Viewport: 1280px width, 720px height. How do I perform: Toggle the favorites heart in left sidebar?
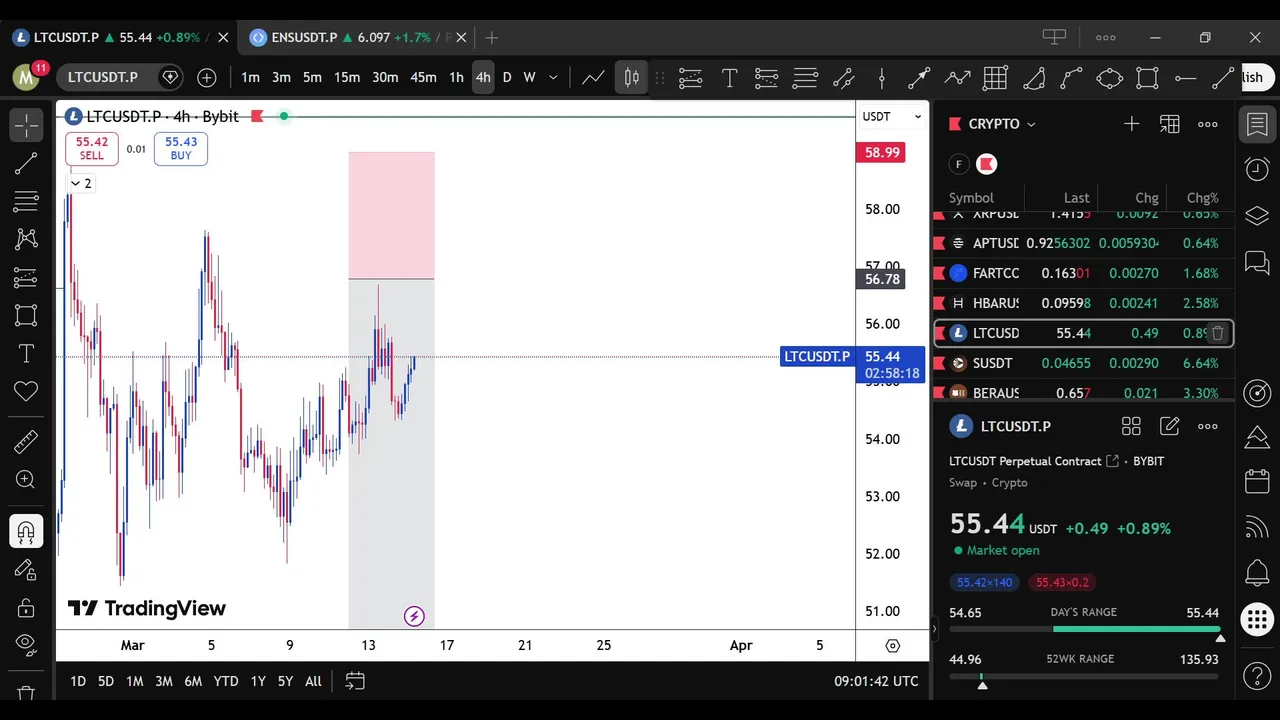[27, 391]
